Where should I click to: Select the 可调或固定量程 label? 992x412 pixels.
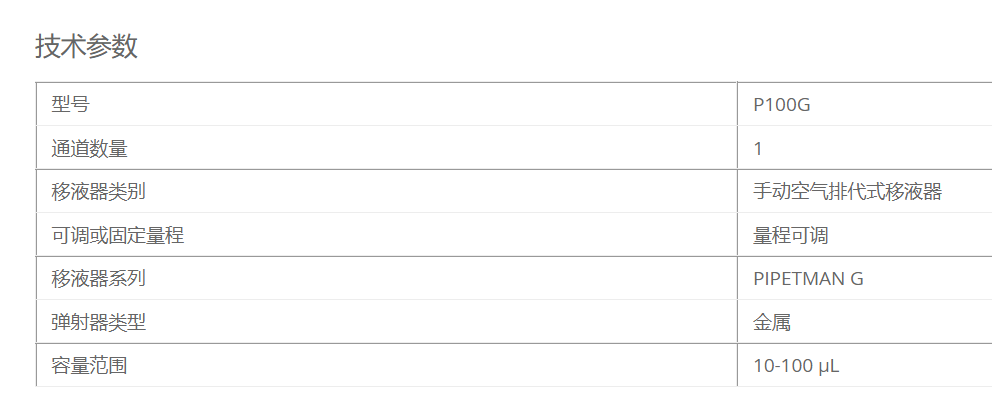(118, 235)
